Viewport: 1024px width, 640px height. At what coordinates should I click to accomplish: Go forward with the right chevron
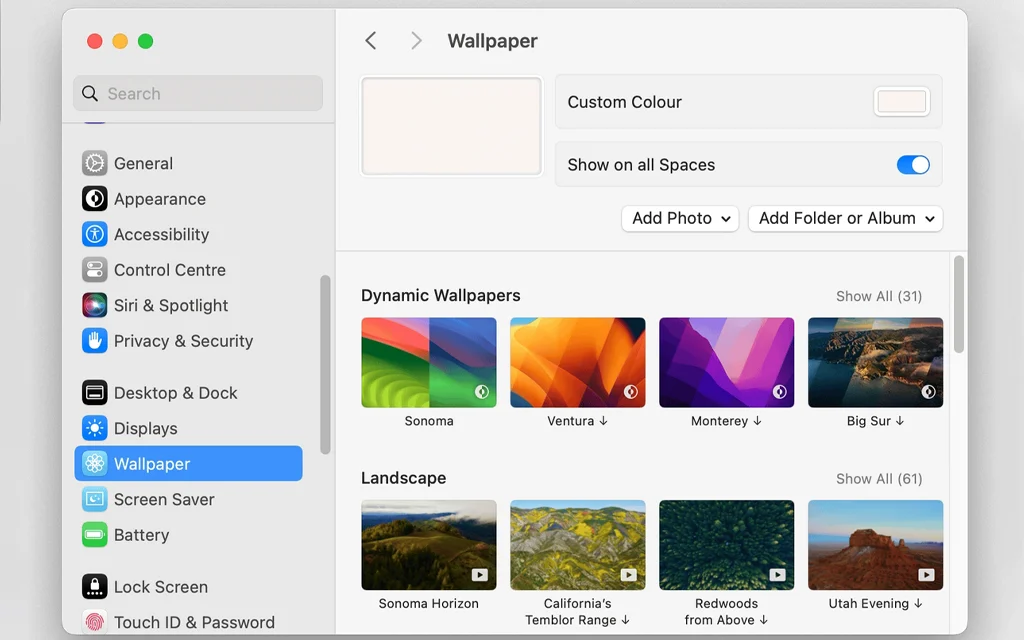pos(416,40)
